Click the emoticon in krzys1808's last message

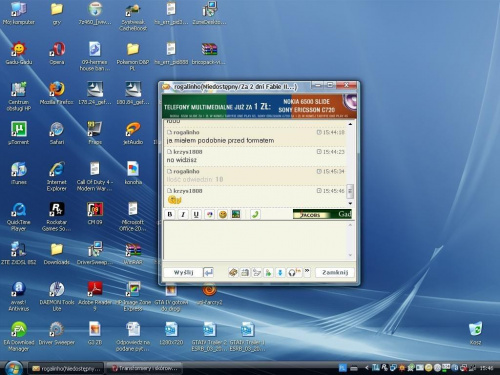[174, 200]
